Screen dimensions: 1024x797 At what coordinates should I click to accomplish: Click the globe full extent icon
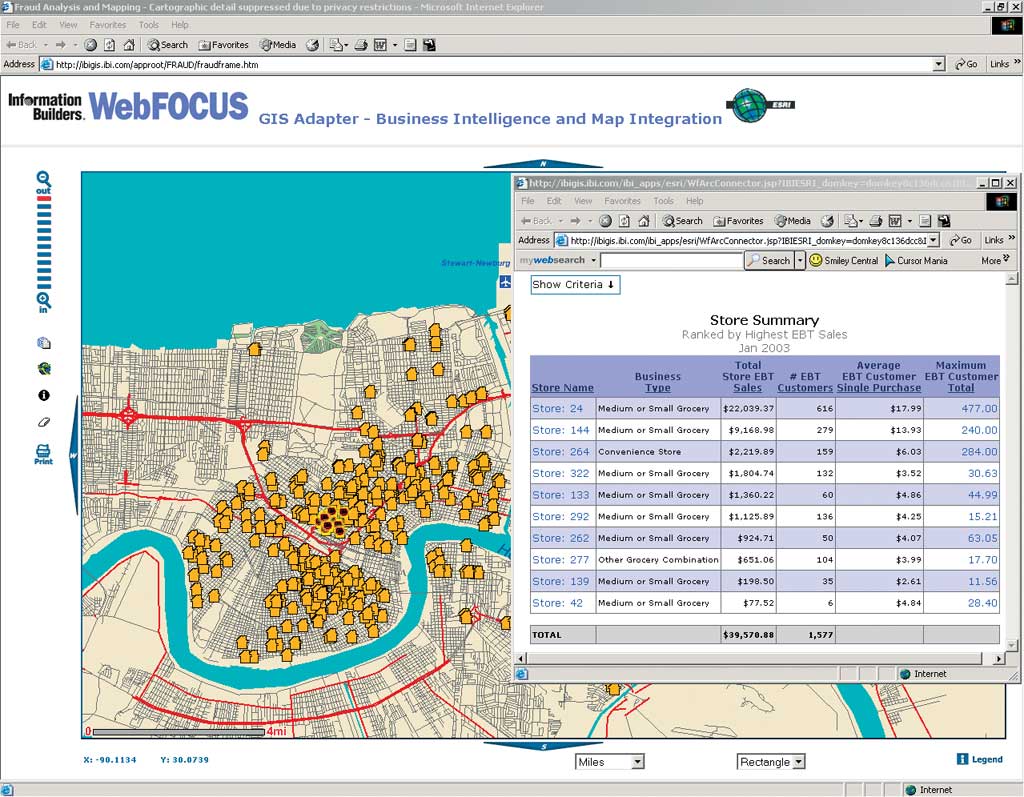[x=43, y=369]
